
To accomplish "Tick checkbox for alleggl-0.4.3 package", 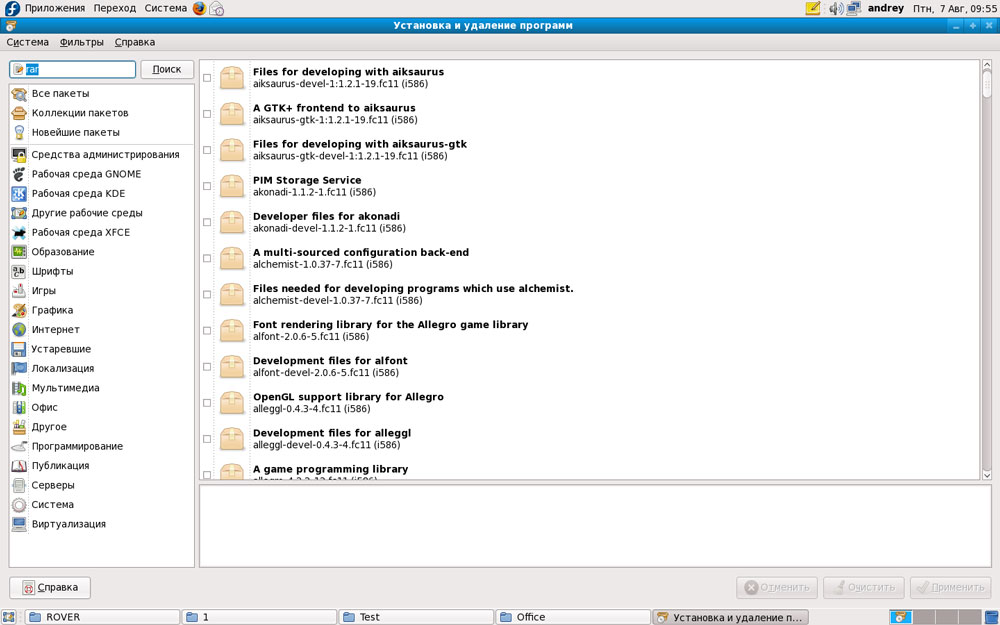I will (x=207, y=403).
